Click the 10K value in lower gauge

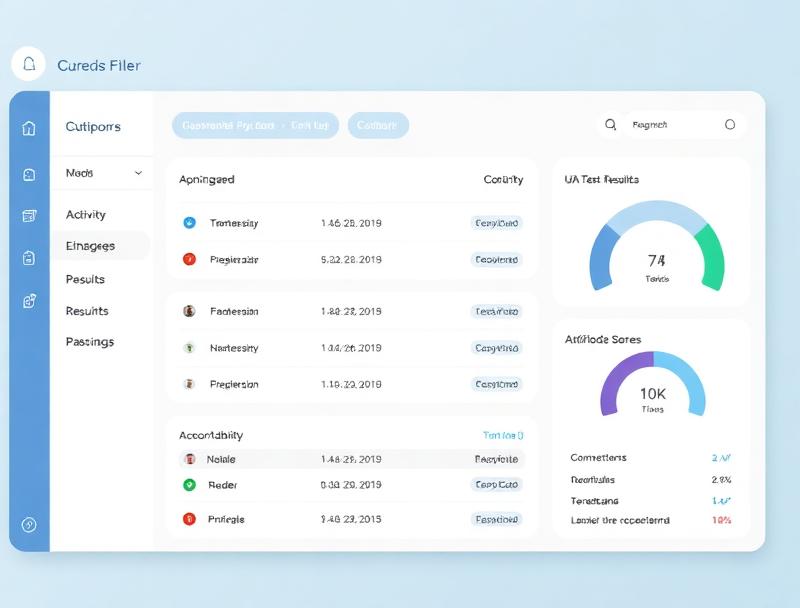[x=653, y=394]
